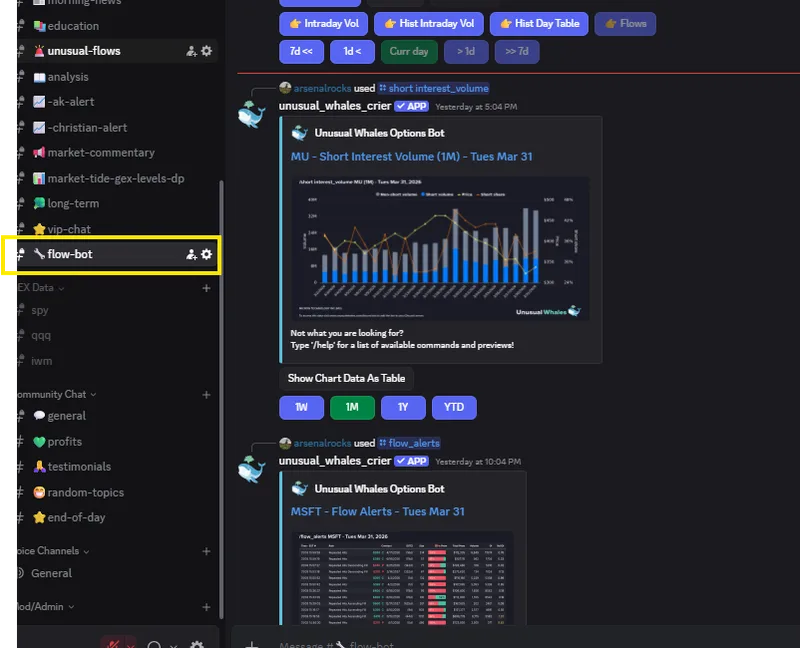Image resolution: width=800 pixels, height=648 pixels.
Task: Open whale avatar on 5:04 PM message
Action: click(x=252, y=114)
